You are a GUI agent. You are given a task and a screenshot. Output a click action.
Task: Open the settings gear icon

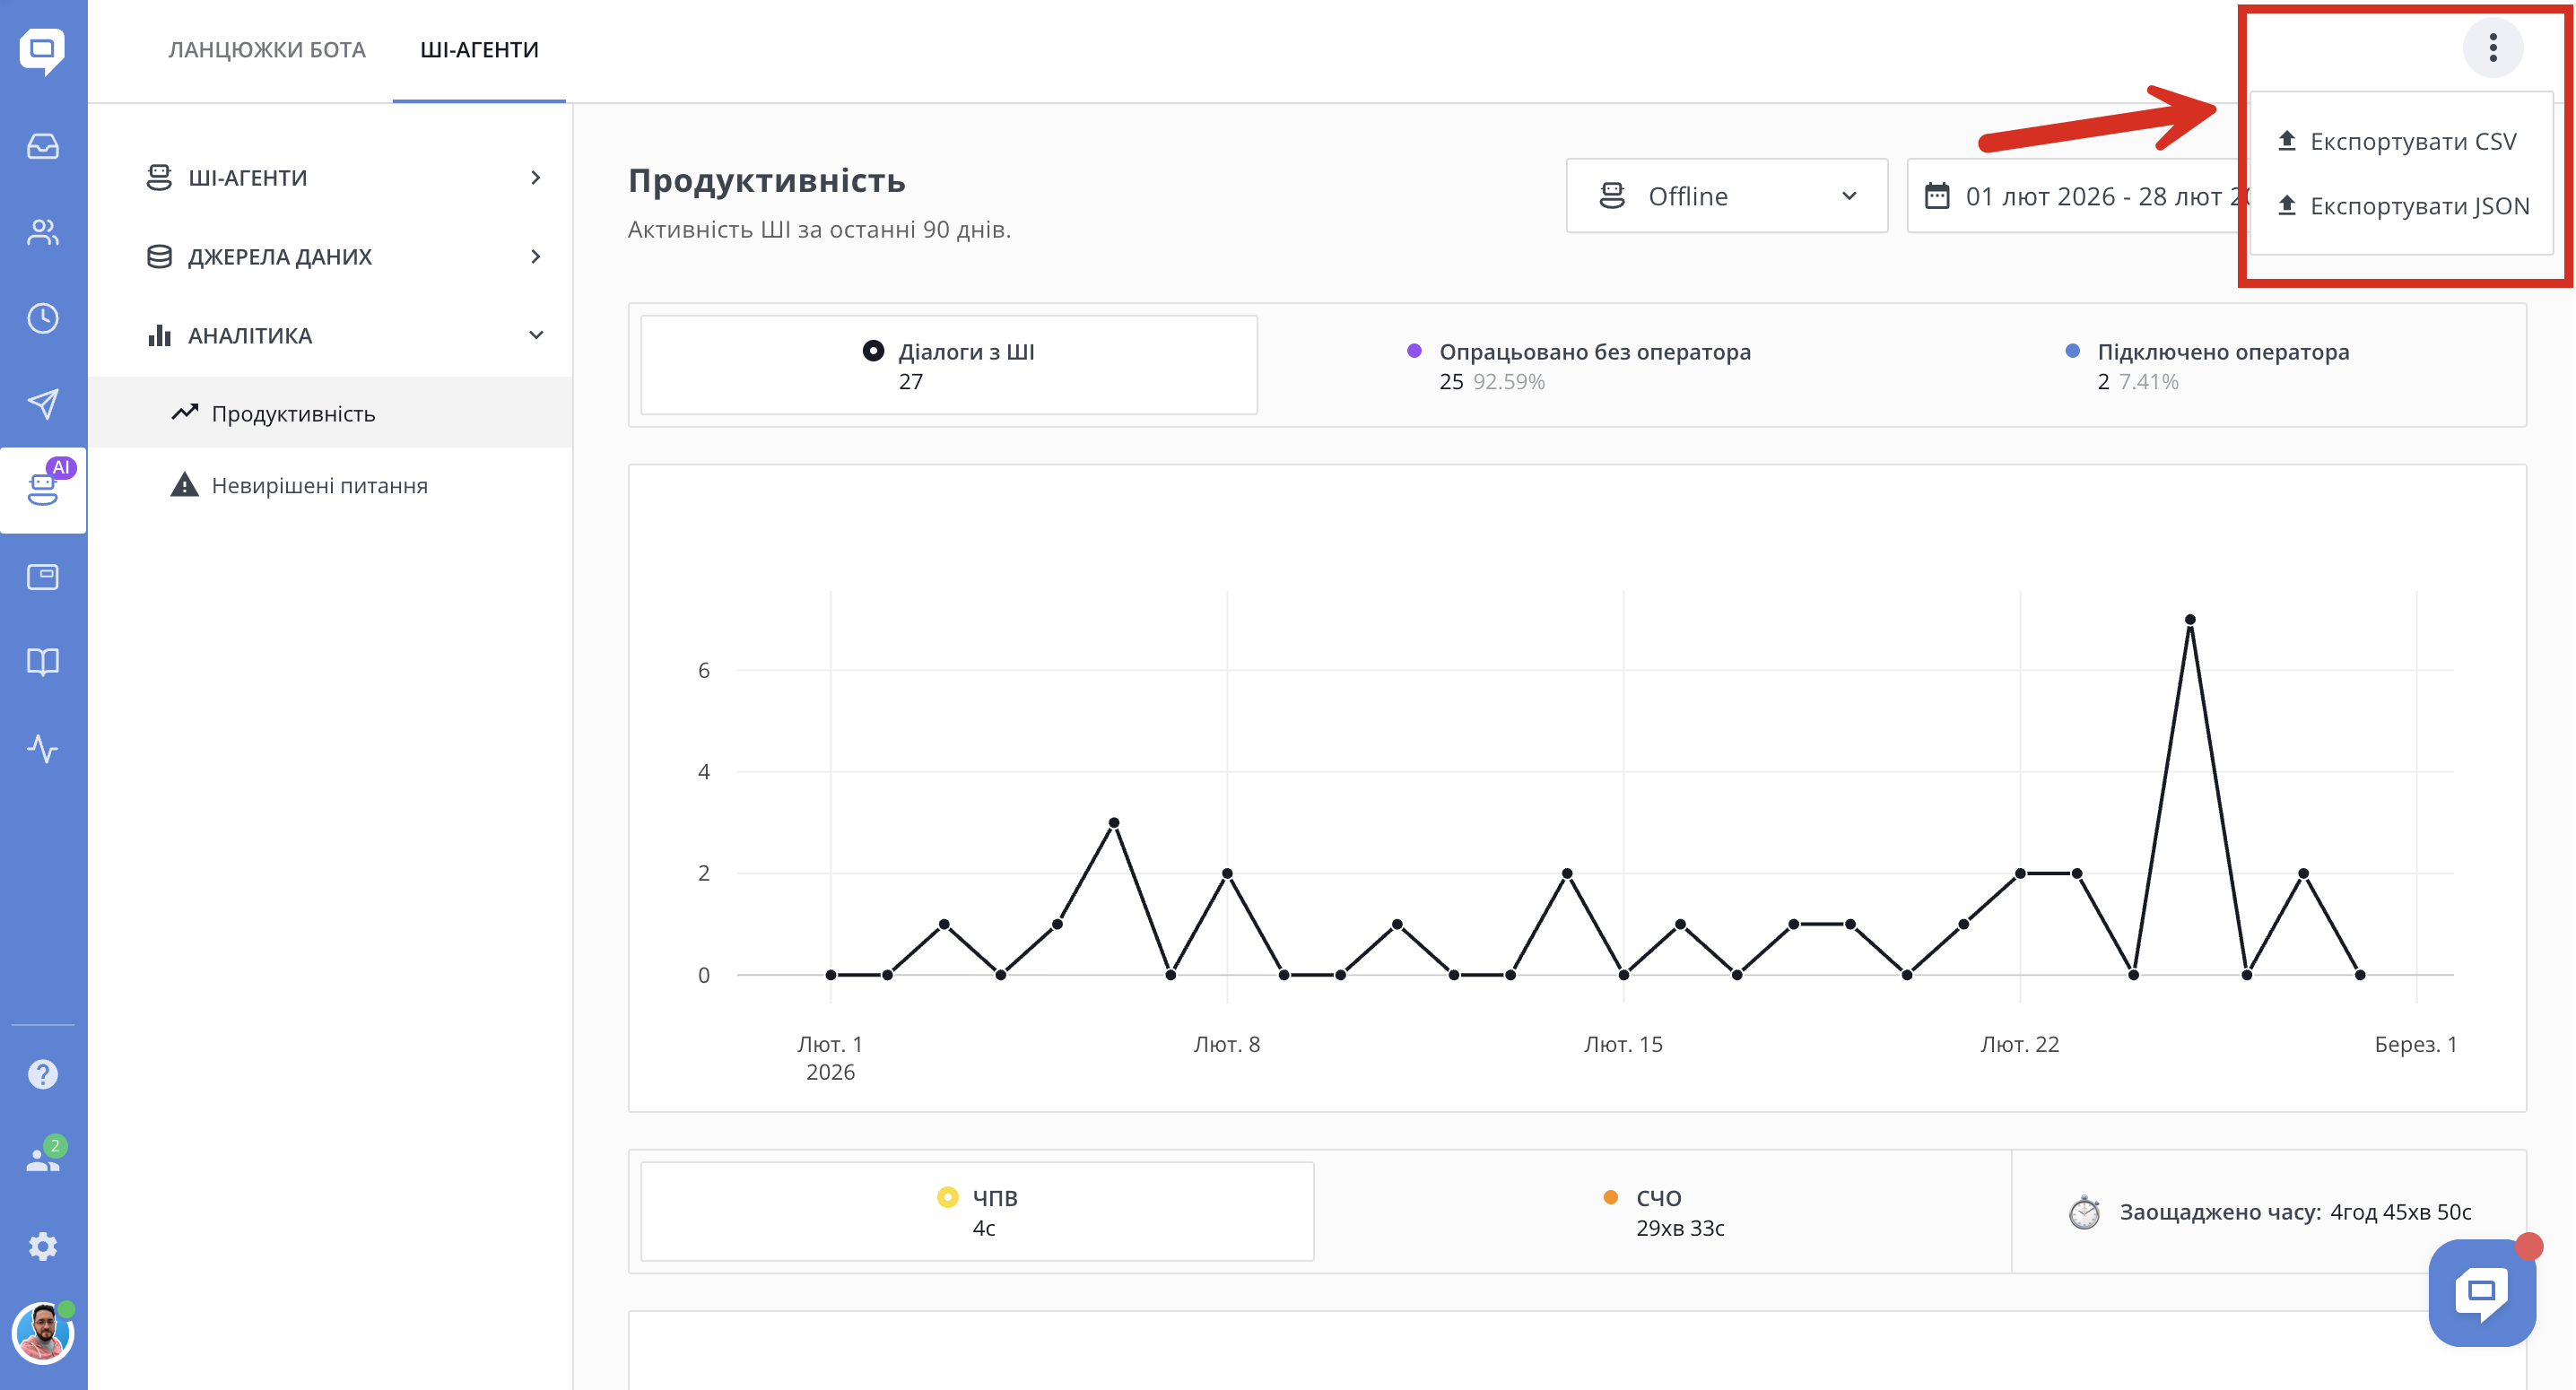[43, 1246]
